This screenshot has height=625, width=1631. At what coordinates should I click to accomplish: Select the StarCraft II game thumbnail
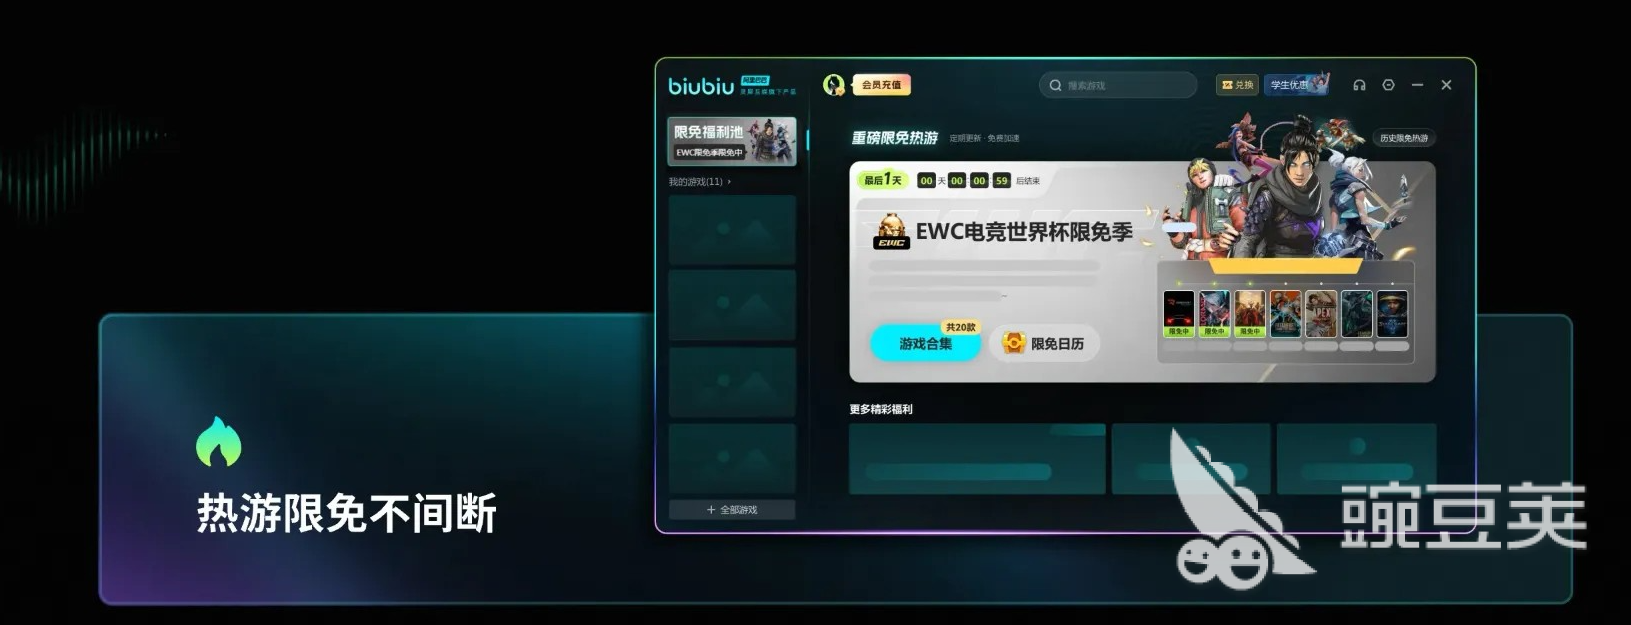tap(1392, 313)
